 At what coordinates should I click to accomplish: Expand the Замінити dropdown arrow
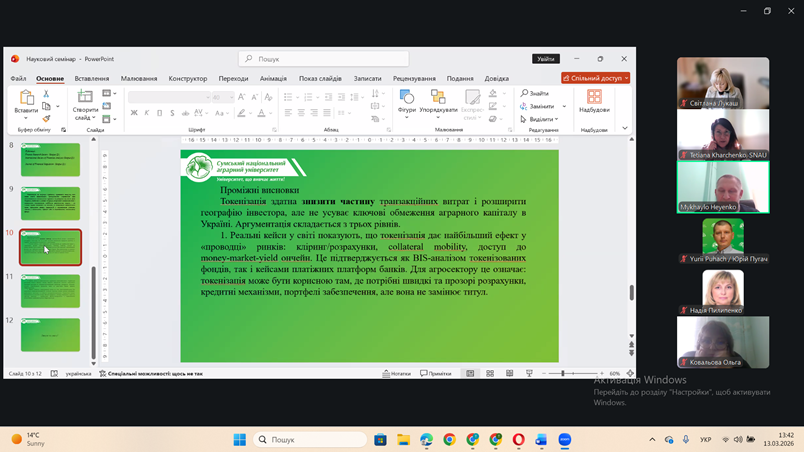click(563, 106)
